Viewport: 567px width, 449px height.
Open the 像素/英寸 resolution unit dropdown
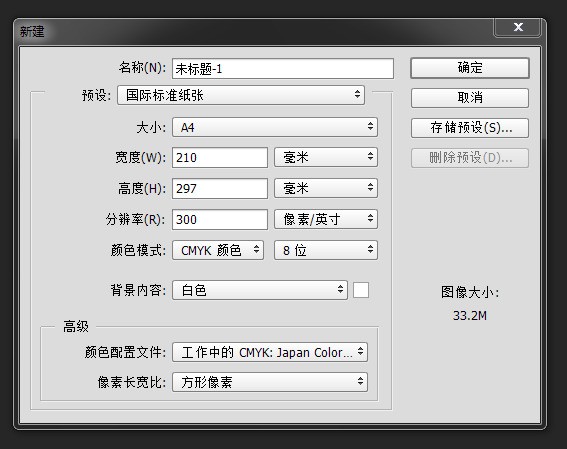(x=326, y=219)
